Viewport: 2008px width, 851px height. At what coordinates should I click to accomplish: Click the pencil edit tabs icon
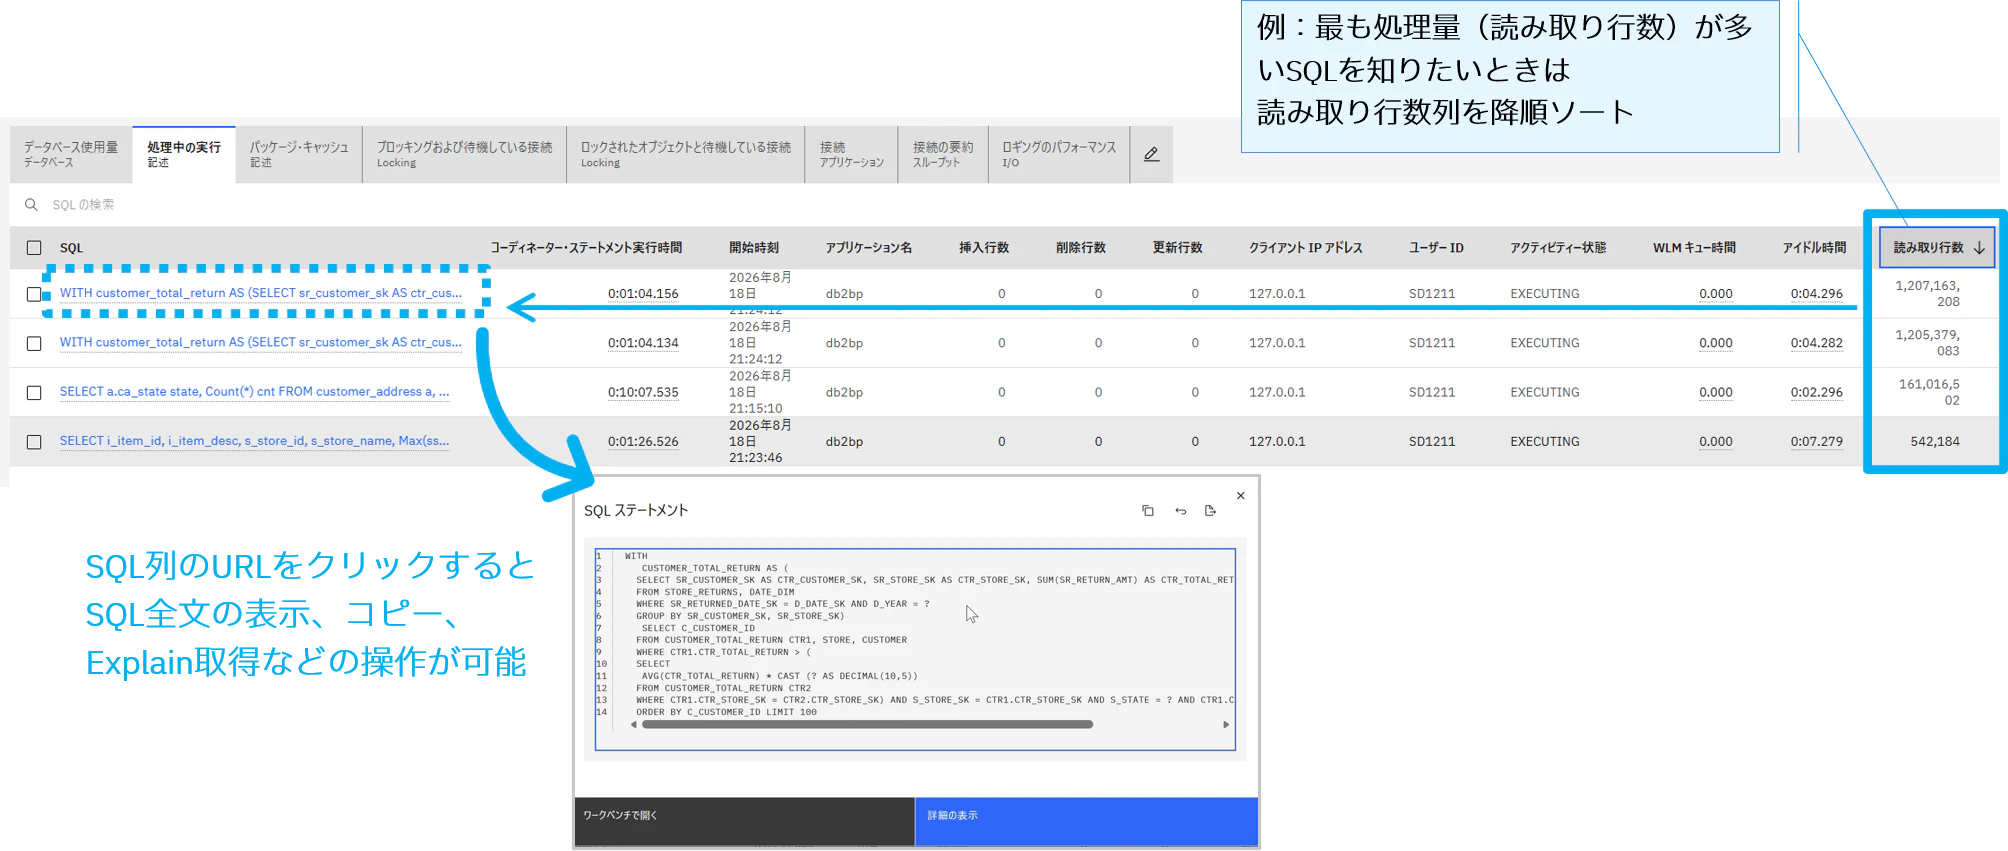coord(1151,154)
